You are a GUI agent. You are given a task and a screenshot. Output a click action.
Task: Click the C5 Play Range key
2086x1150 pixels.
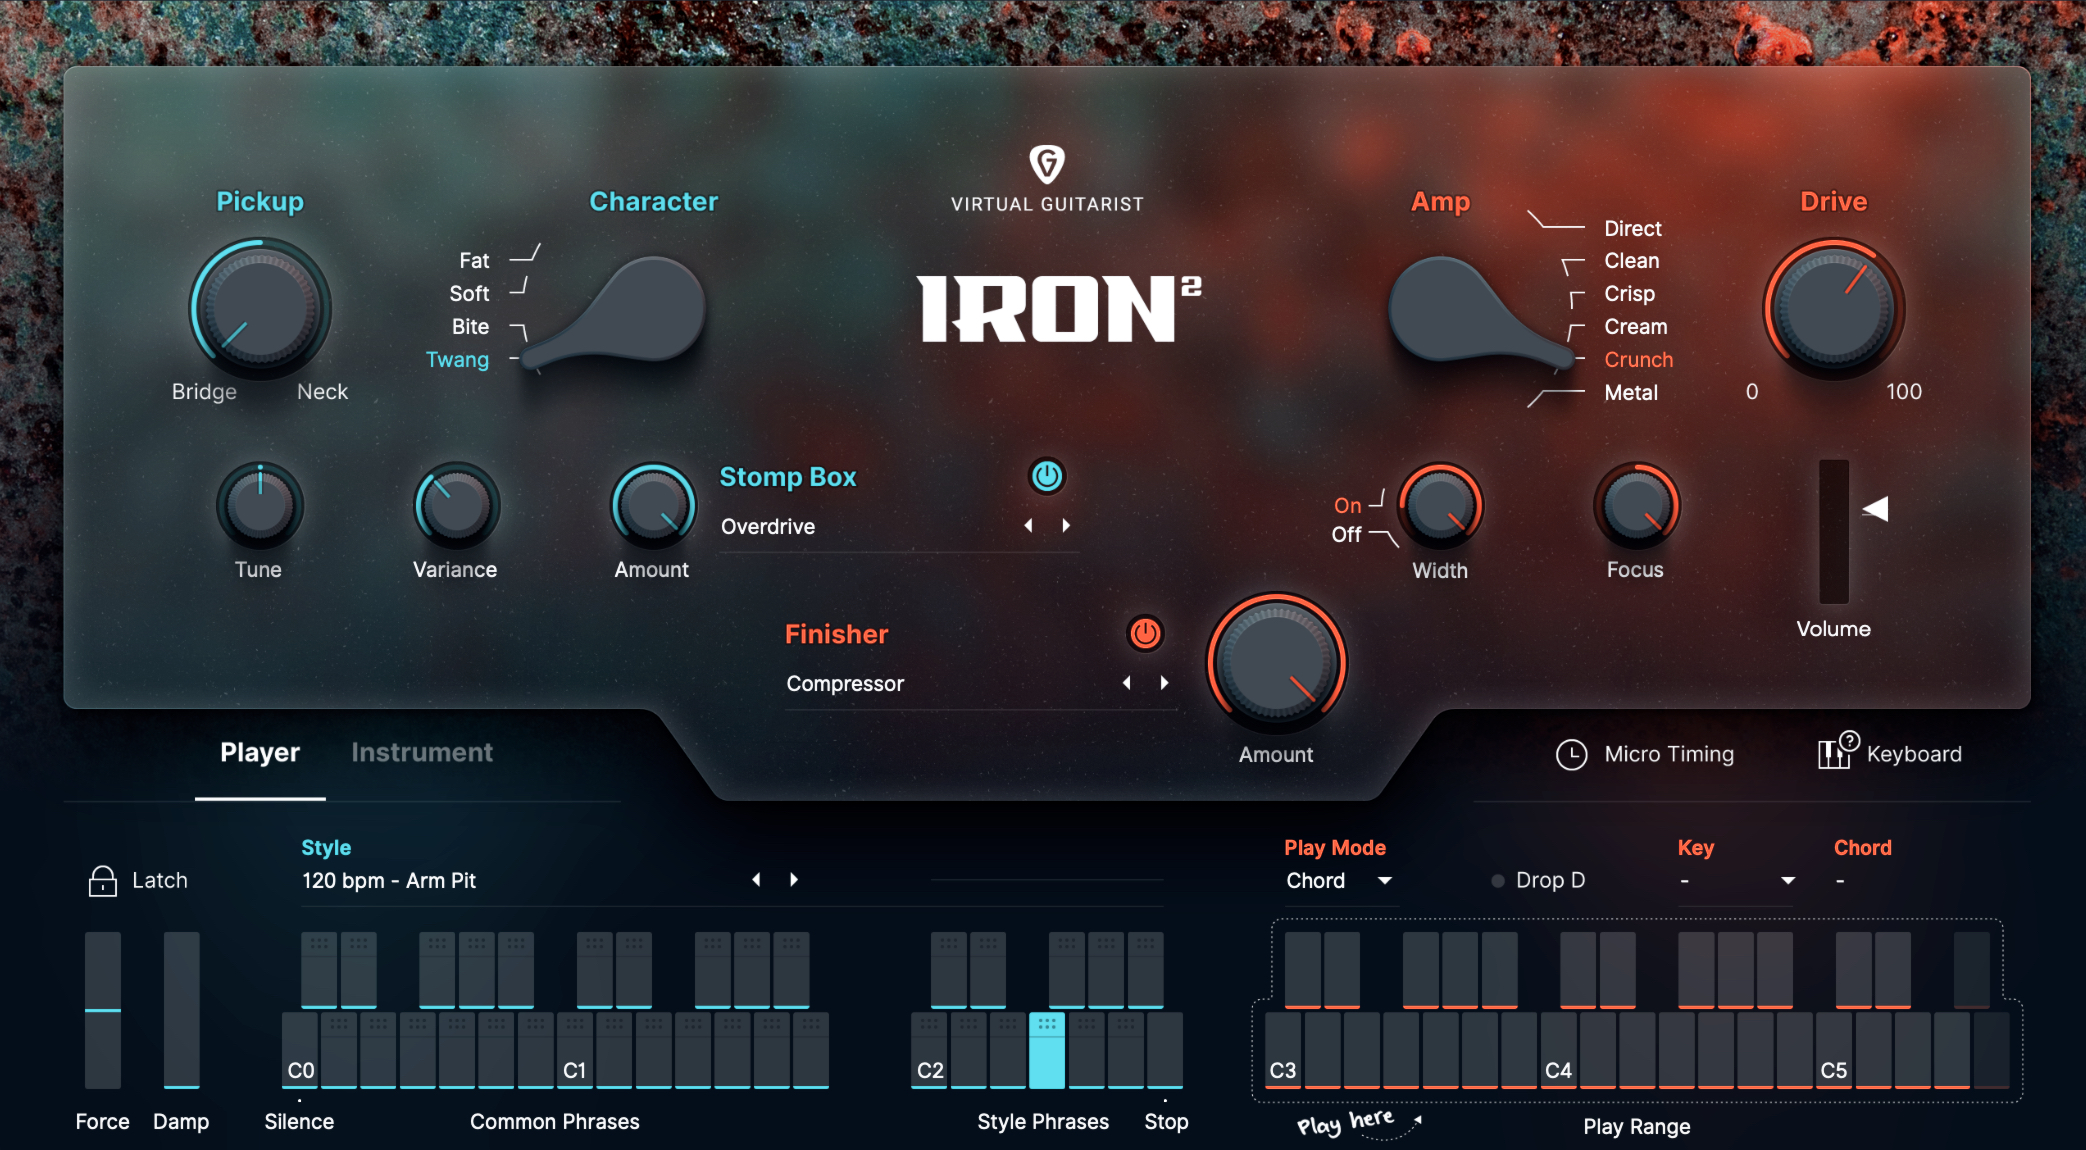coord(1834,1051)
